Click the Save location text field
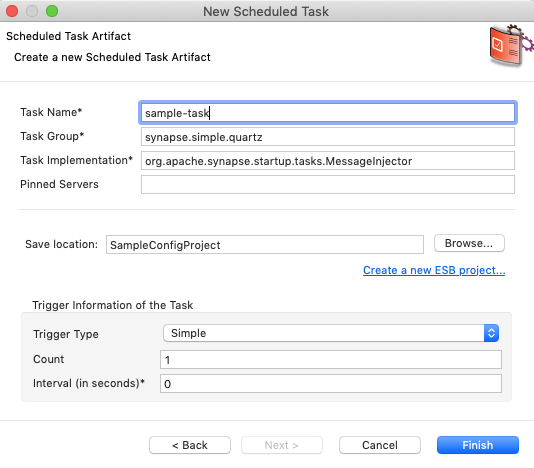Screen dimensions: 534x468 pos(265,245)
